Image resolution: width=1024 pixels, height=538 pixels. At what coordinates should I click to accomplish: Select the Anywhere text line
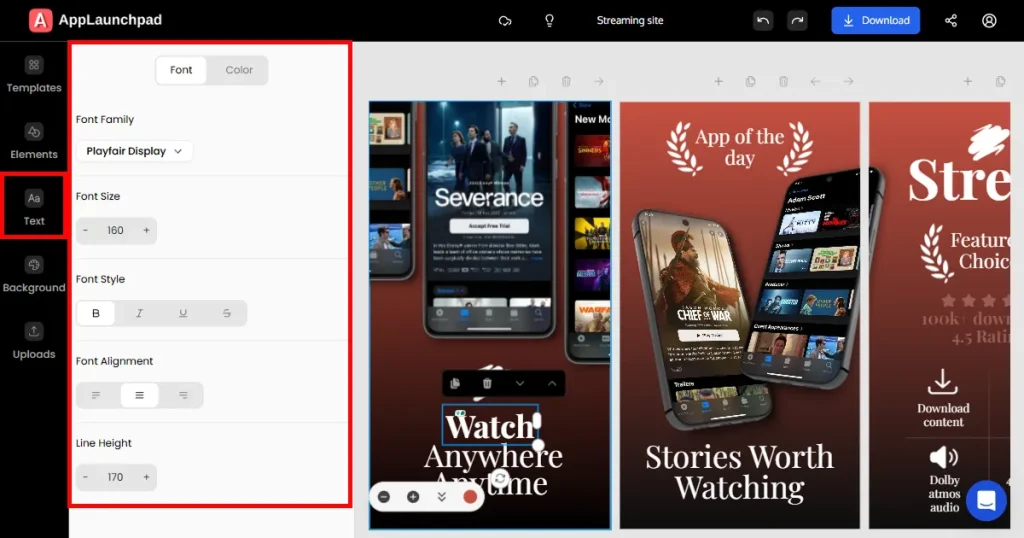(493, 456)
